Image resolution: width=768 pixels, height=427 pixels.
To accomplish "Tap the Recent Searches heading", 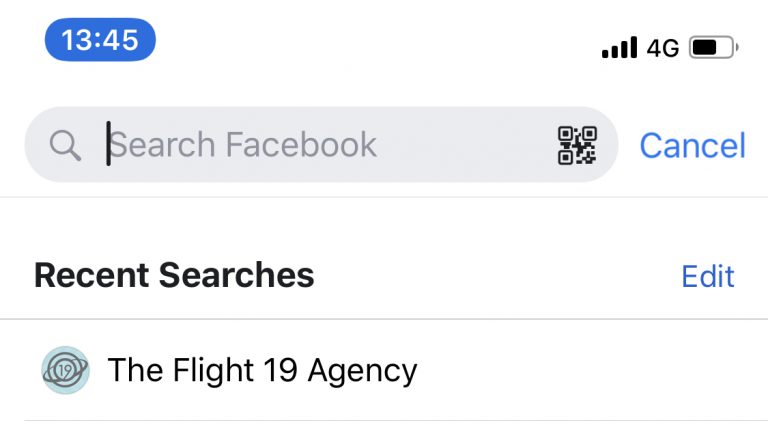I will [x=174, y=275].
